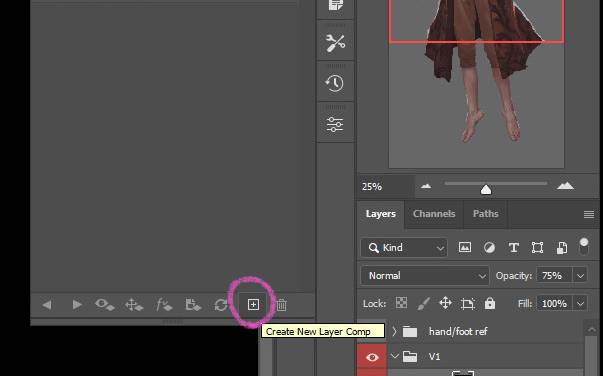Open the Properties panel sliders icon
This screenshot has width=603, height=376.
(x=335, y=124)
